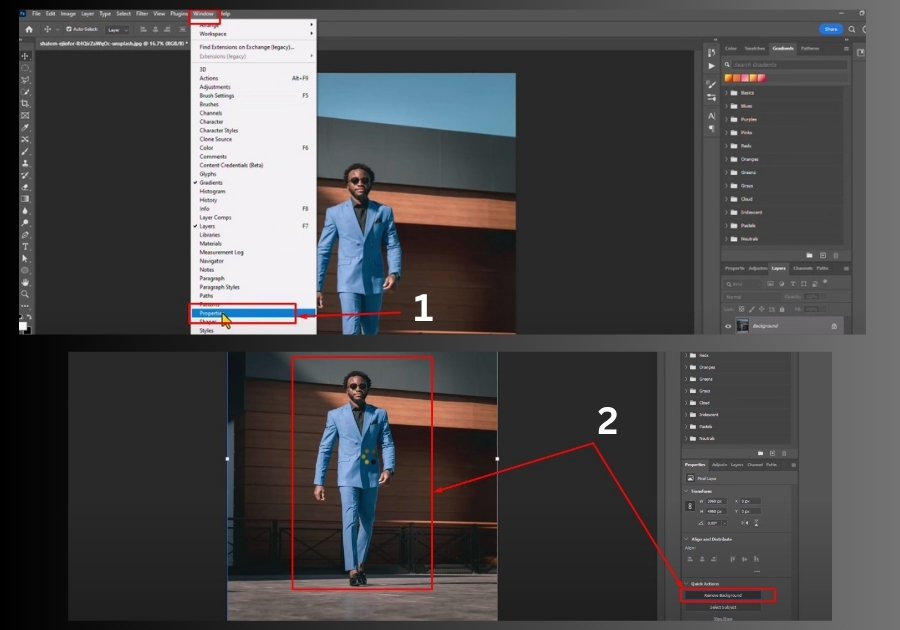Select the Crop tool
This screenshot has height=630, width=900.
point(25,103)
